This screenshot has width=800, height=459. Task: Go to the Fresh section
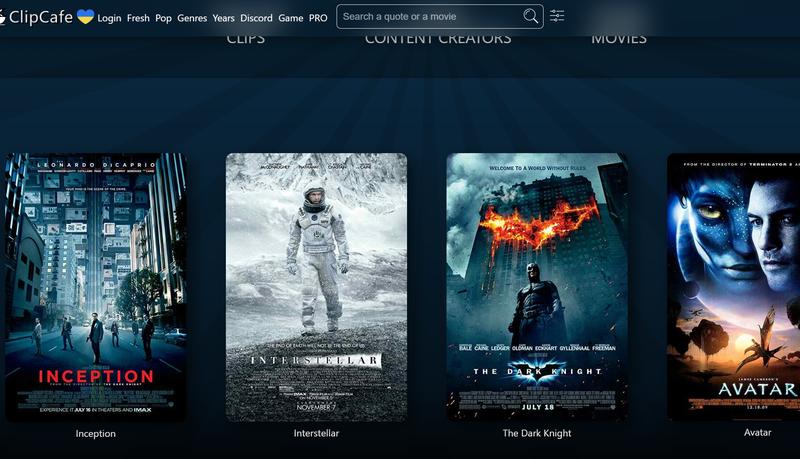click(138, 18)
